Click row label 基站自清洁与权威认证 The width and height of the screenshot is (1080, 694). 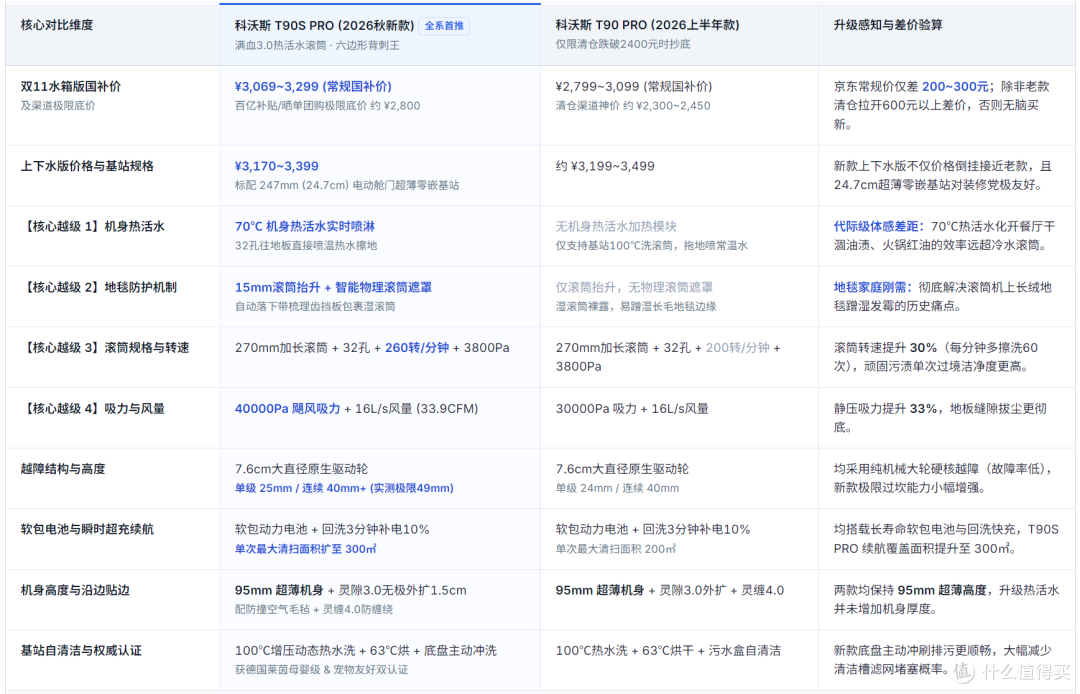[x=81, y=651]
